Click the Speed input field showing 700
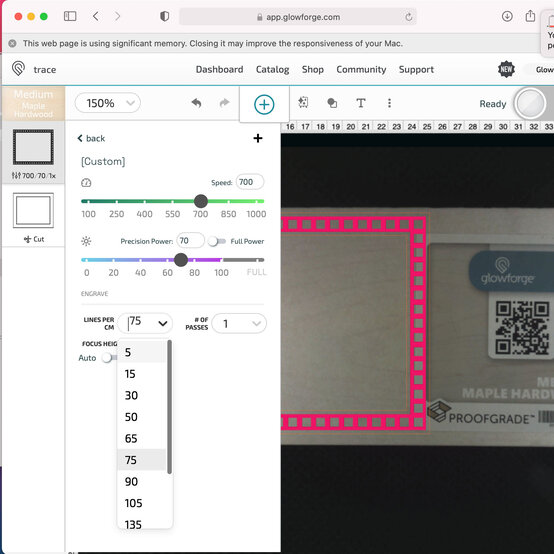The width and height of the screenshot is (554, 554). click(x=250, y=182)
